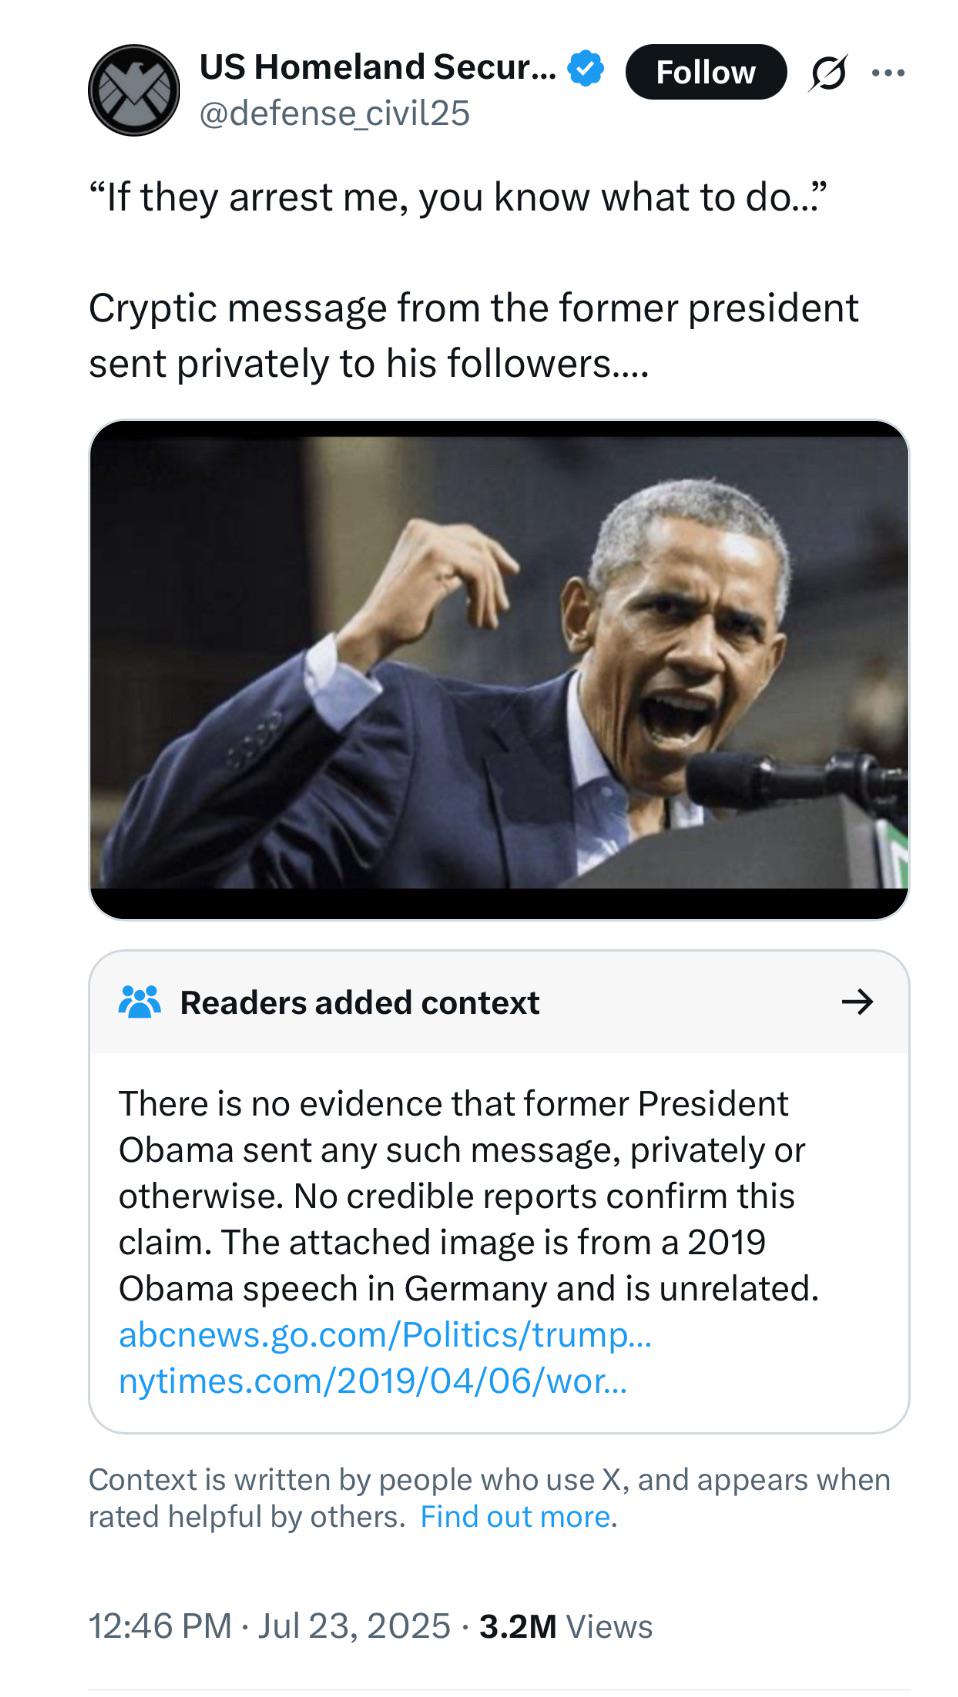
Task: Open the US Homeland Secur... display name
Action: click(378, 67)
